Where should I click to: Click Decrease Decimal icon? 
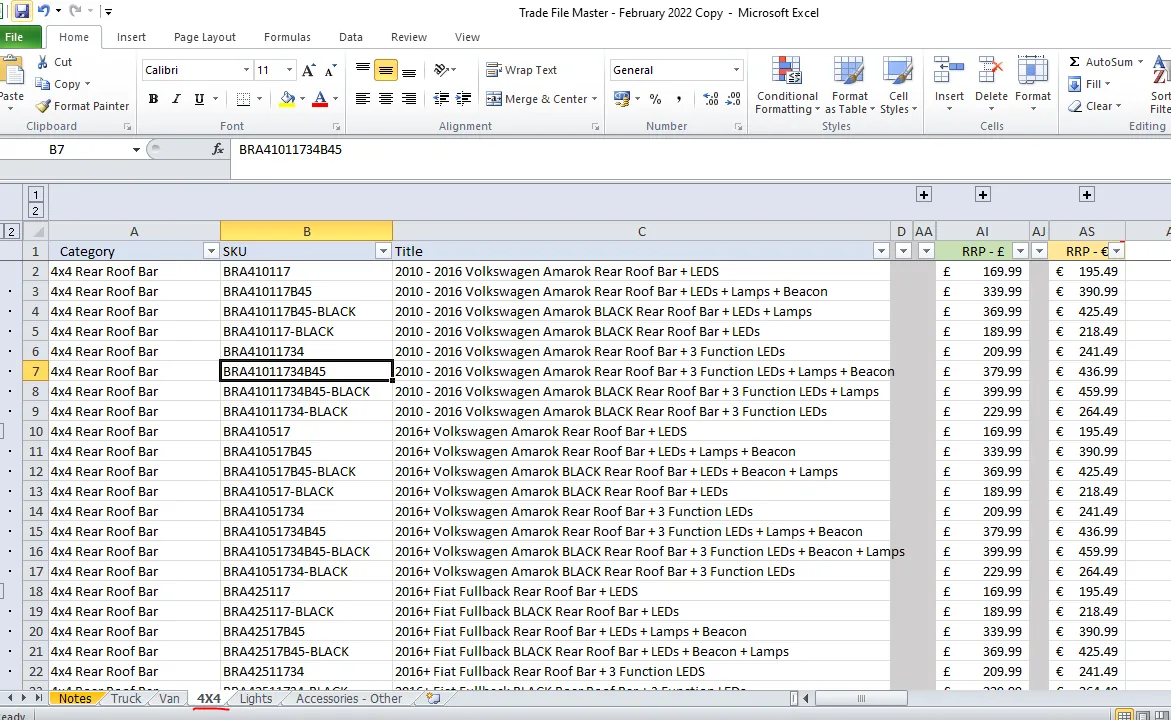733,99
